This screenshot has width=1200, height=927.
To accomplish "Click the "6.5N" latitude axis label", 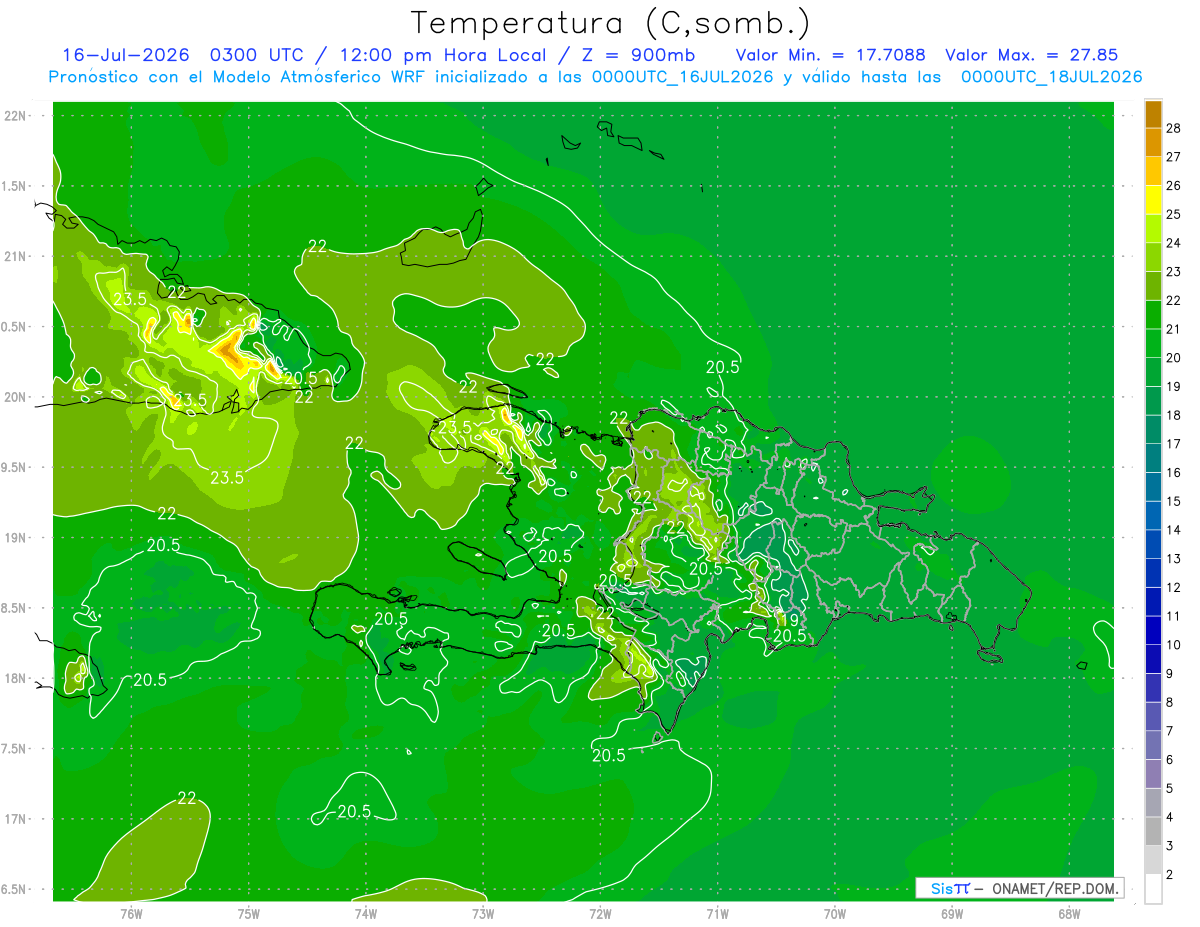I will 15,889.
